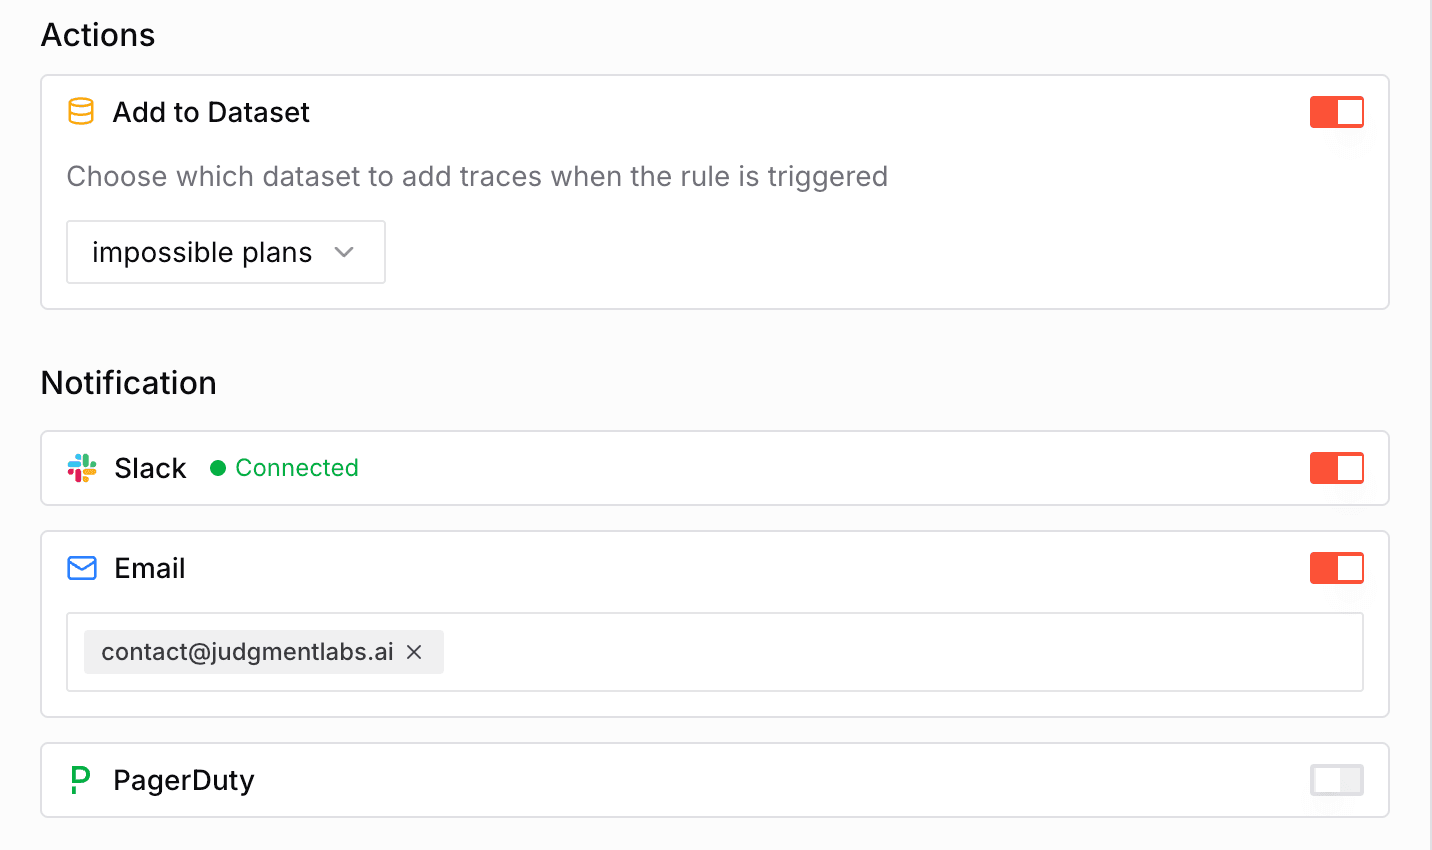The image size is (1432, 850).
Task: Click the green Slack status dot
Action: pos(218,468)
